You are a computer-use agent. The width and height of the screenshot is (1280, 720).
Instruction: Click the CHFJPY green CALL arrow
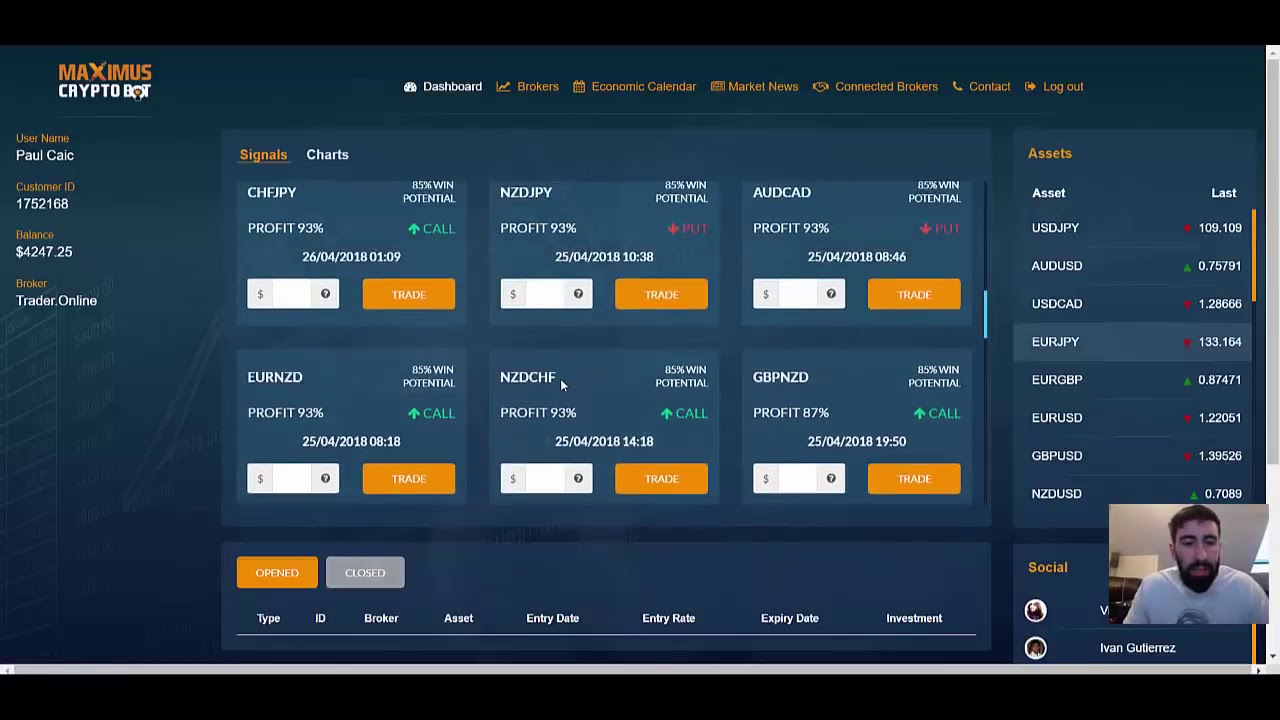(413, 229)
